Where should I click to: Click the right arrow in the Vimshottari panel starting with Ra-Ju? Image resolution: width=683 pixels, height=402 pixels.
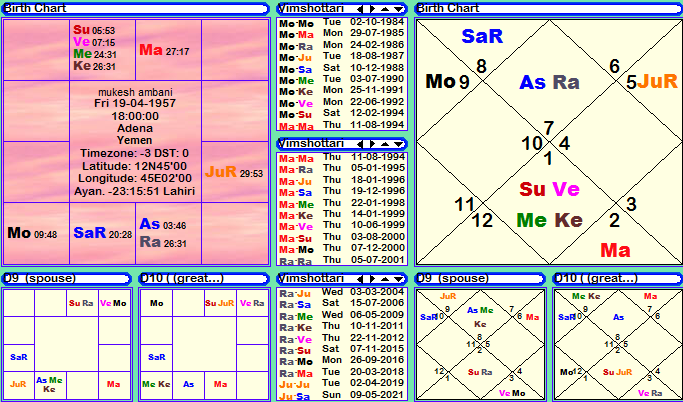[x=372, y=279]
